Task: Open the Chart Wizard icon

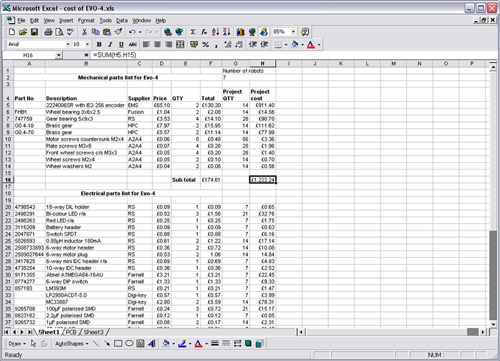Action: click(x=241, y=32)
